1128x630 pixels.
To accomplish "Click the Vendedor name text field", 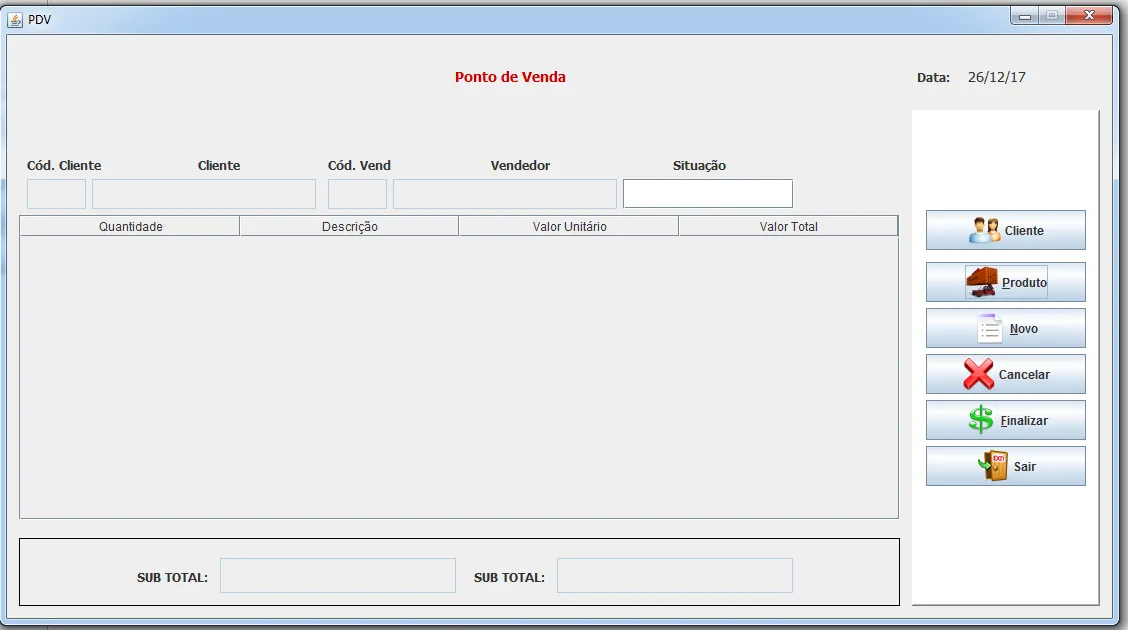I will [505, 194].
